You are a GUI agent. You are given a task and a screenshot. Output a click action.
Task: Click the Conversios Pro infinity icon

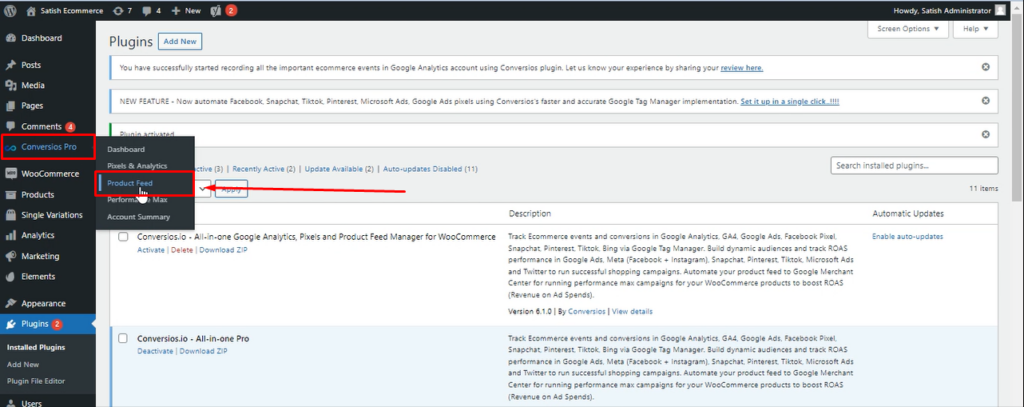(x=10, y=147)
